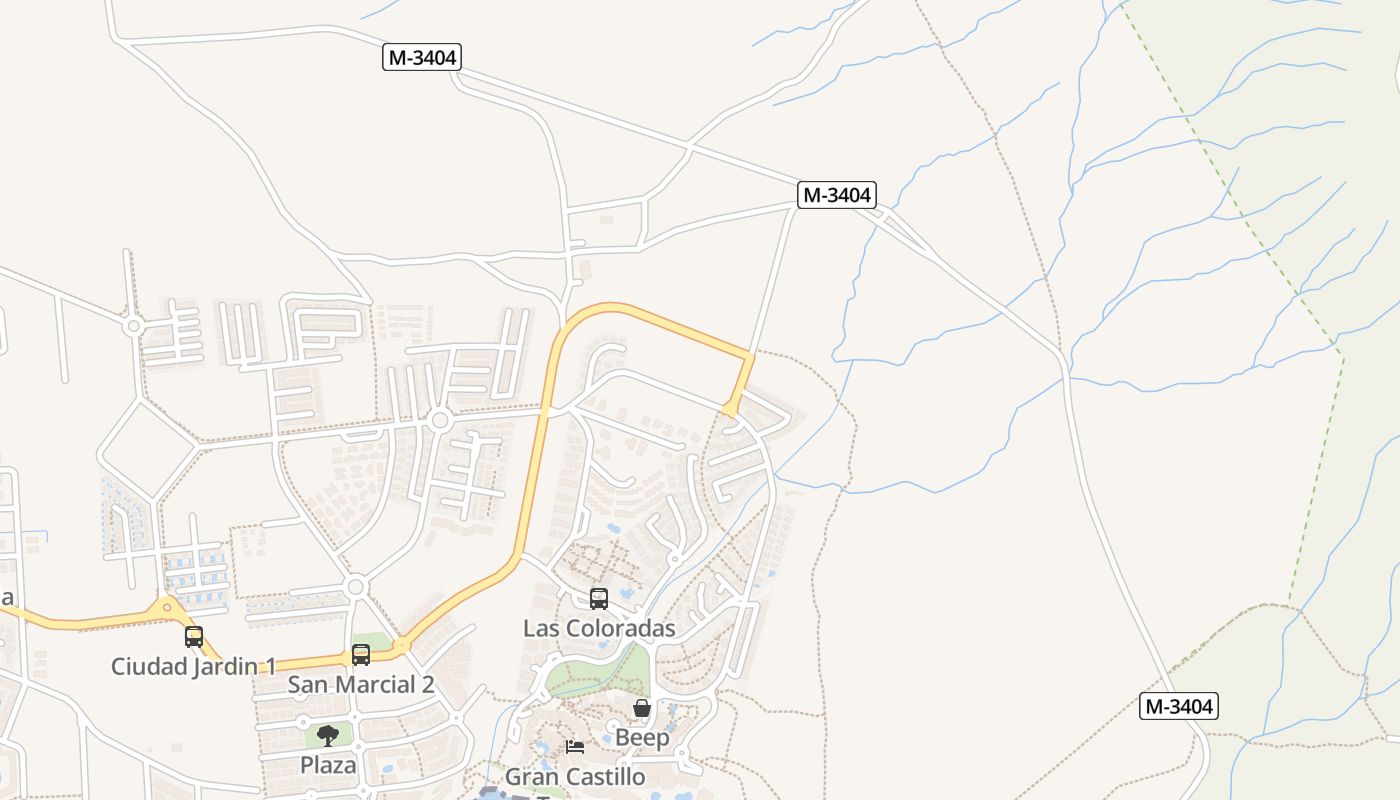
Task: Select the M-3404 shield at the central junction
Action: (x=837, y=195)
